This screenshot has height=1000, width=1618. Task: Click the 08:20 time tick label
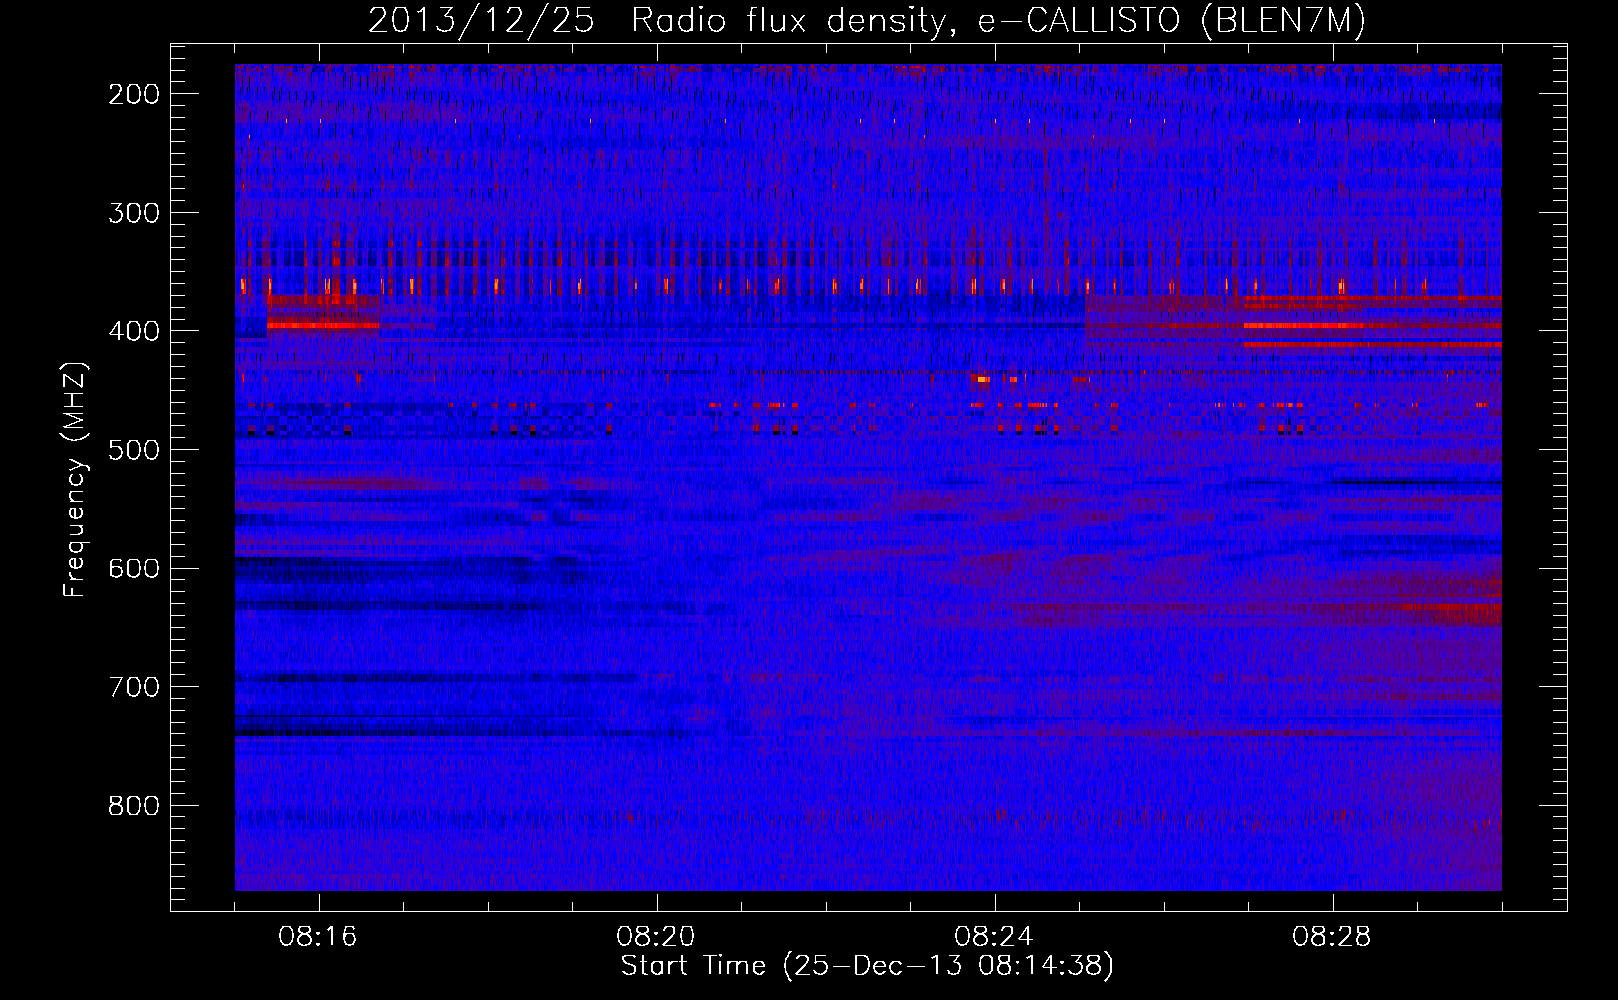[656, 937]
